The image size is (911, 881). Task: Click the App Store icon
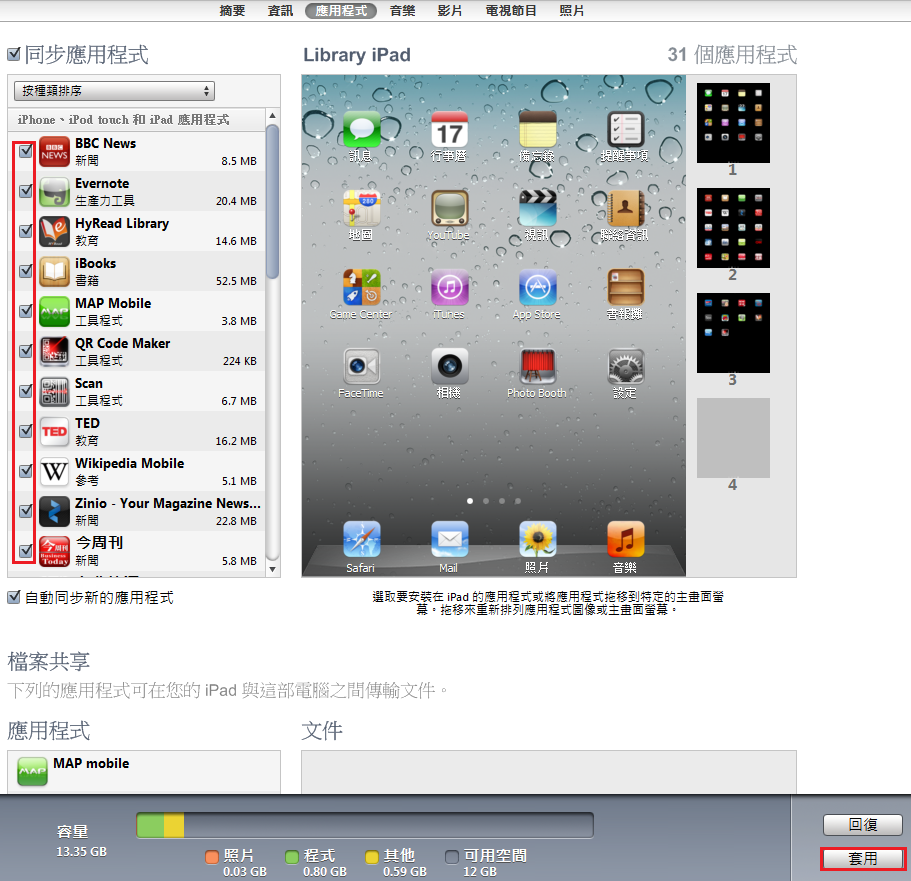click(537, 287)
